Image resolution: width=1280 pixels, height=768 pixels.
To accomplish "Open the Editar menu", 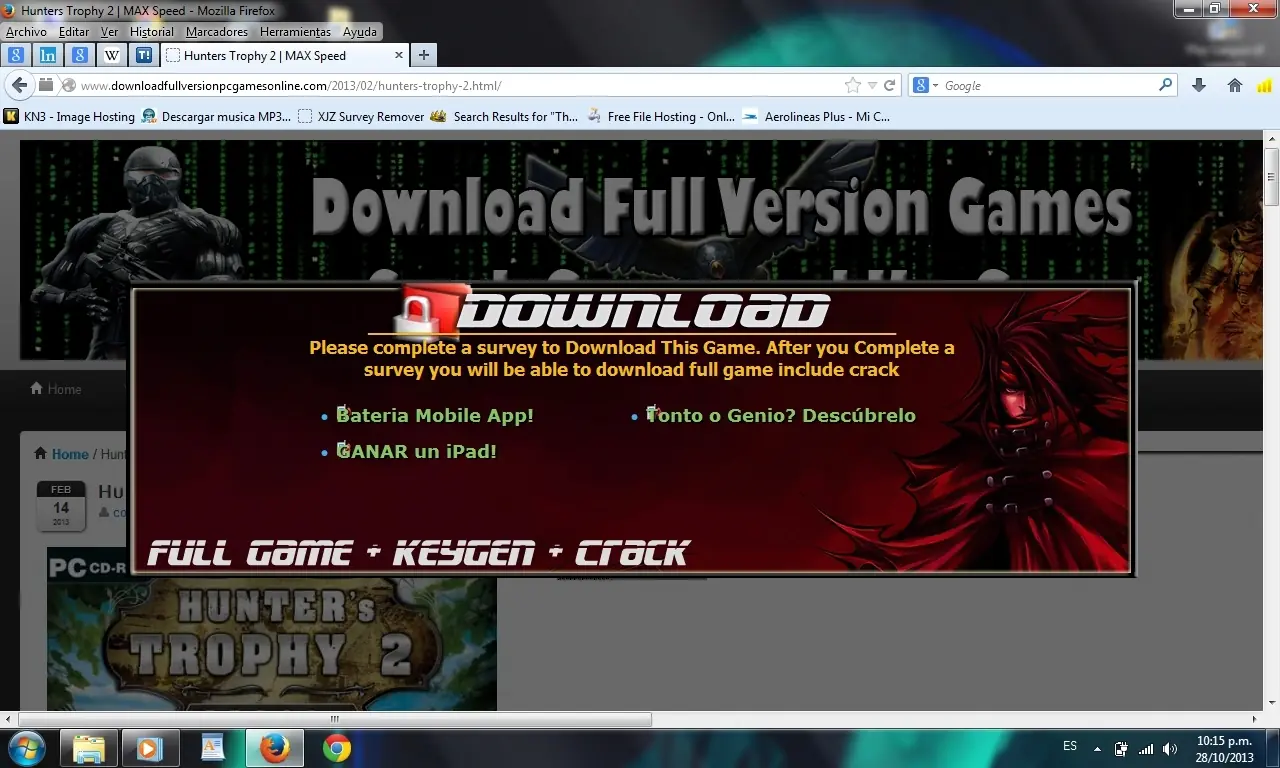I will (x=74, y=32).
